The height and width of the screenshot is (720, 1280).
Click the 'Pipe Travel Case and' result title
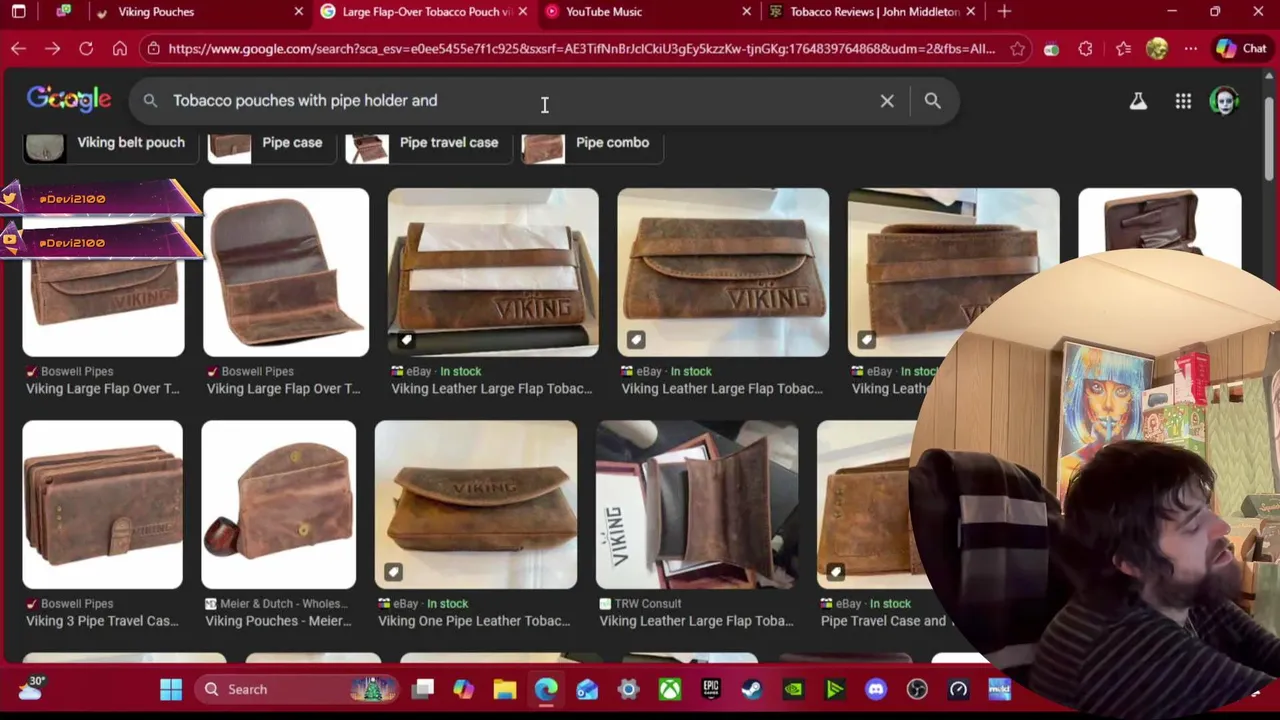coord(884,621)
